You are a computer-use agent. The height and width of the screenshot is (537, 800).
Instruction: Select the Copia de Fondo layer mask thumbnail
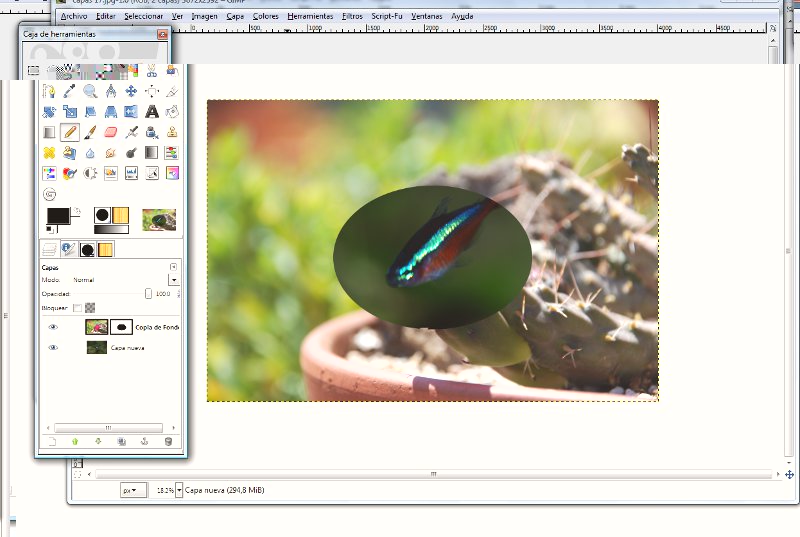(x=121, y=327)
